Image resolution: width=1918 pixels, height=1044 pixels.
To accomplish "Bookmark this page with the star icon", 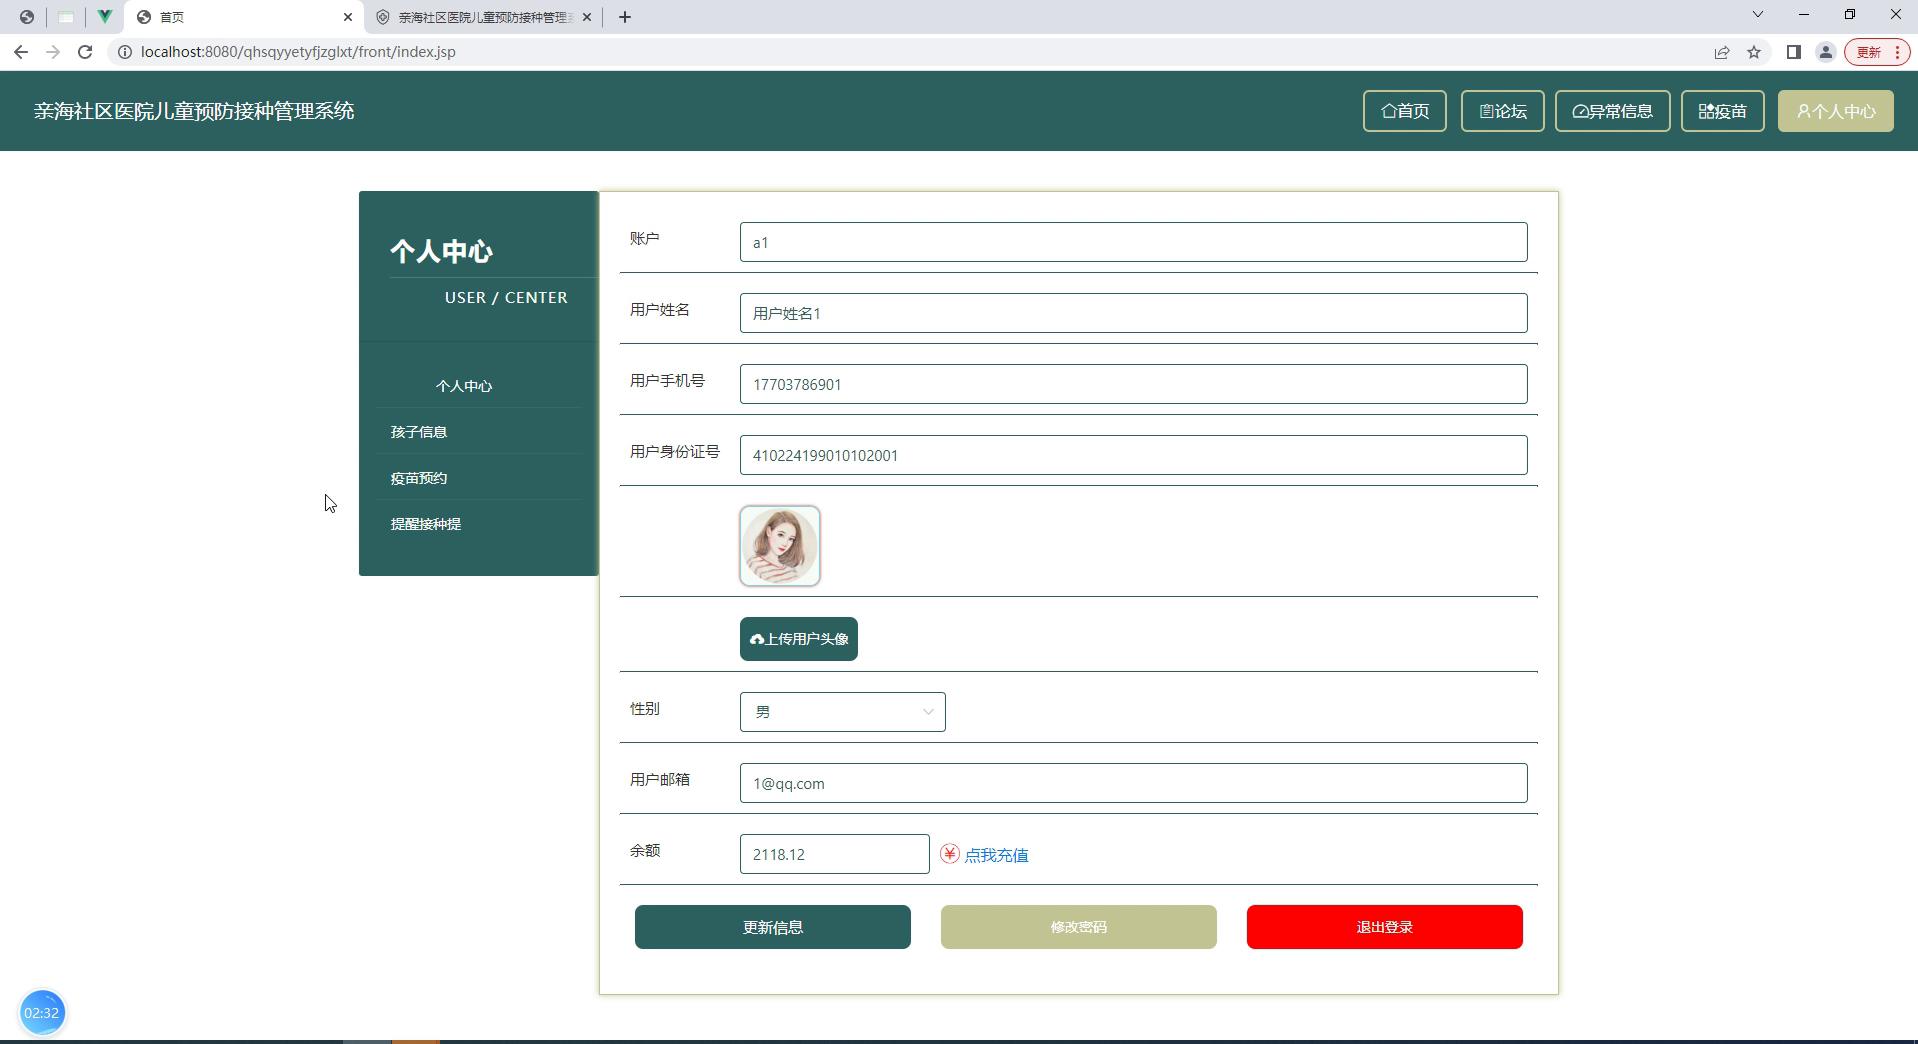I will tap(1754, 52).
